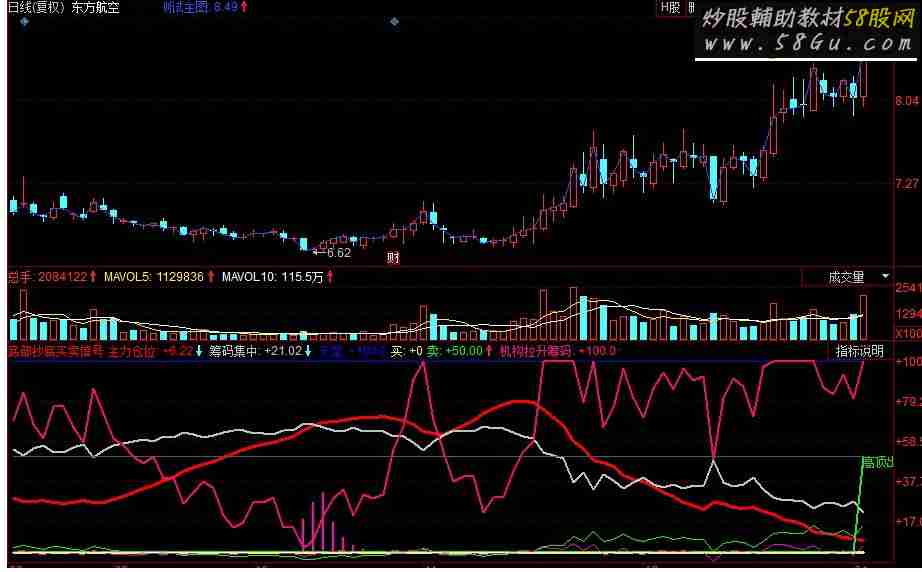The width and height of the screenshot is (922, 572).
Task: Click the 买: +0 indicator value
Action: coord(407,352)
